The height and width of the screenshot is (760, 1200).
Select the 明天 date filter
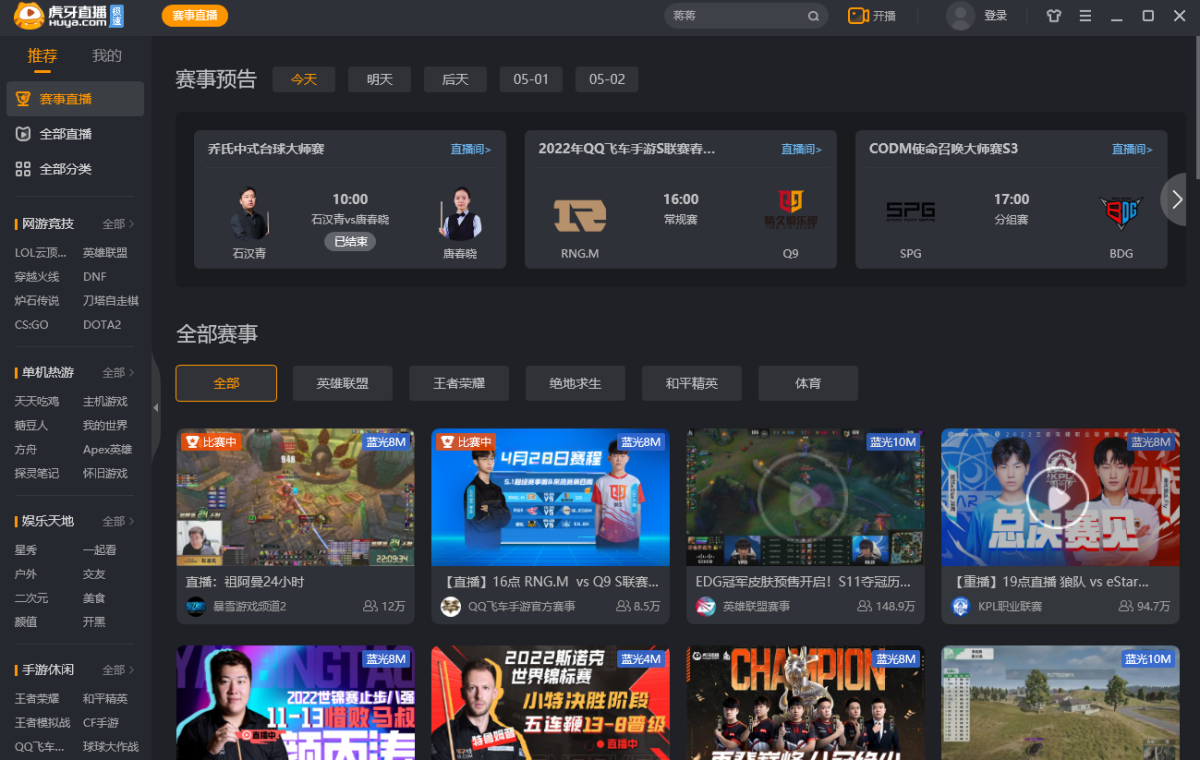(380, 80)
